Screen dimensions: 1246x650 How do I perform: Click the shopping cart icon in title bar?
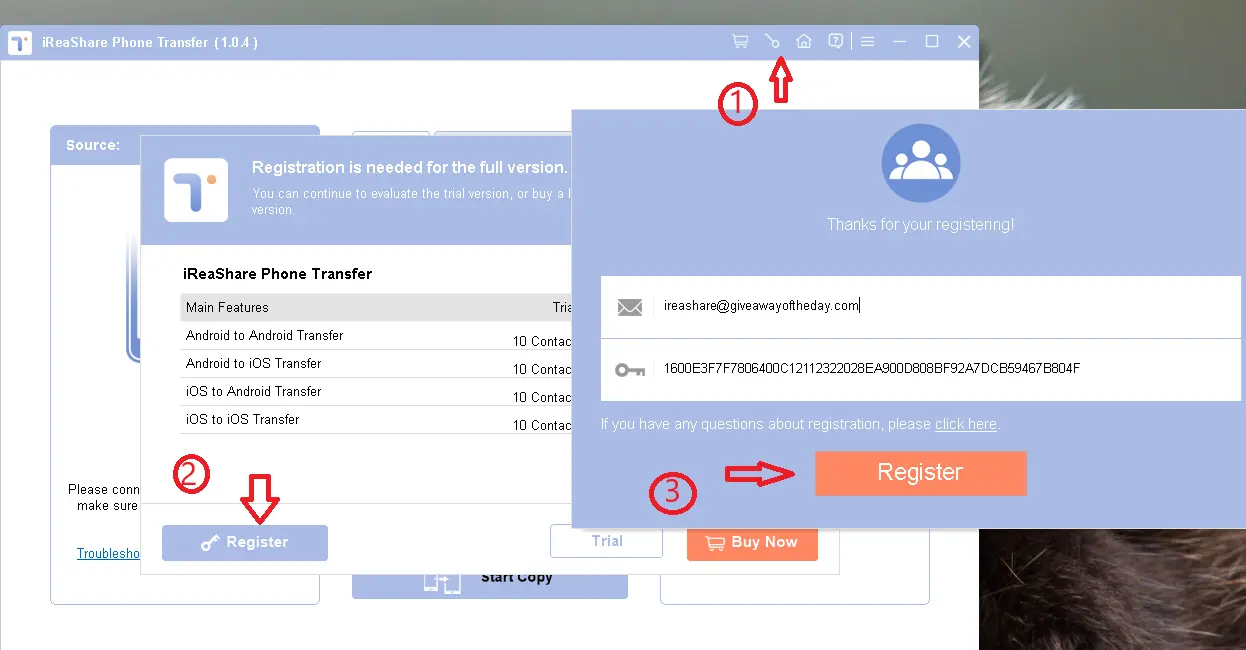[x=740, y=42]
